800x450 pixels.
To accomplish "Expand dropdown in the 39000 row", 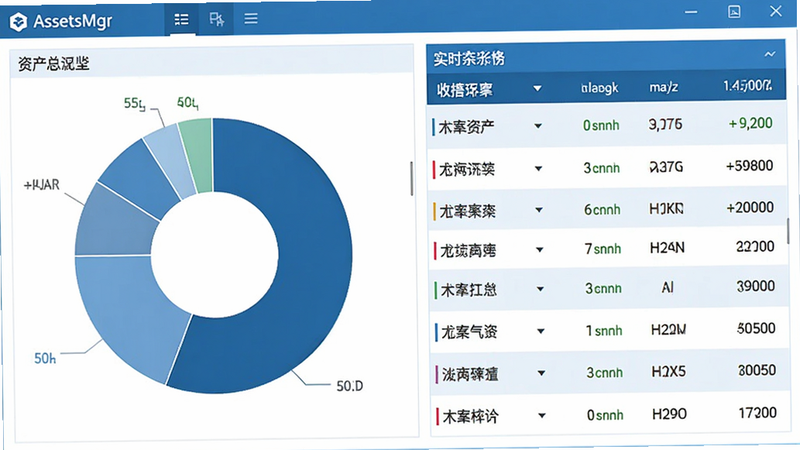I will pos(540,289).
